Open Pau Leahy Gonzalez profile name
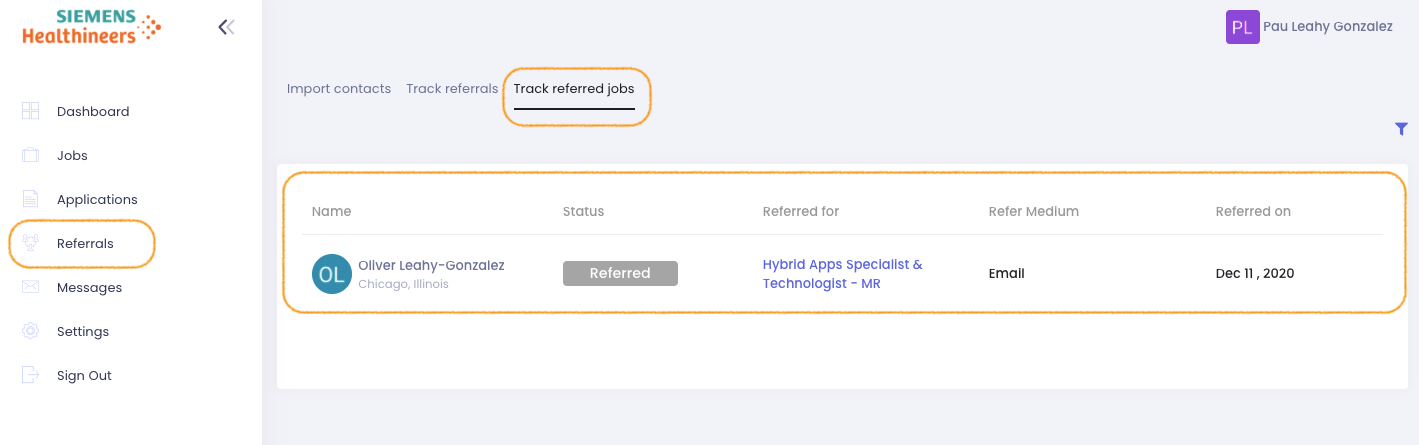Viewport: 1419px width, 445px height. [1328, 27]
